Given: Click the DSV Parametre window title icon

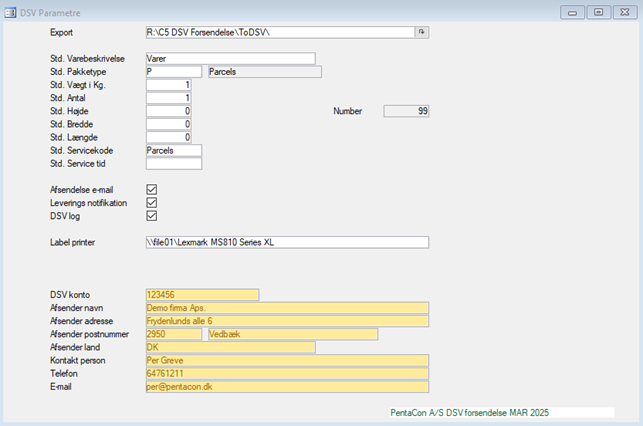Looking at the screenshot, I should point(10,11).
